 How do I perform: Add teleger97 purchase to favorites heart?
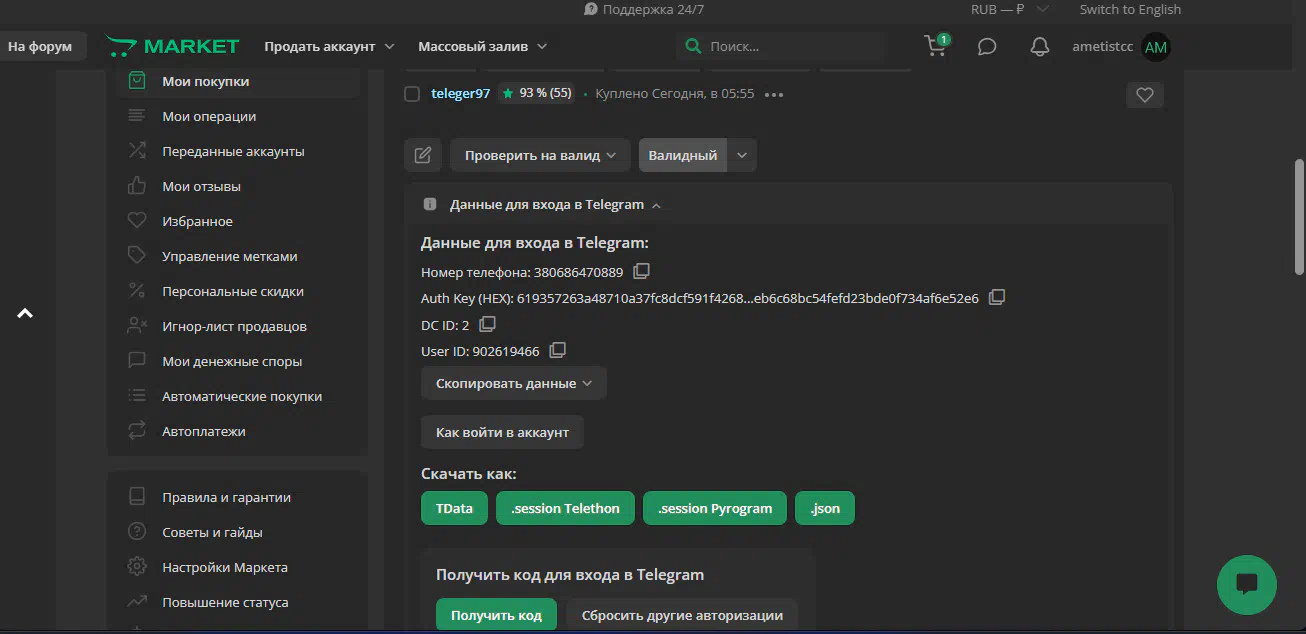pos(1145,95)
